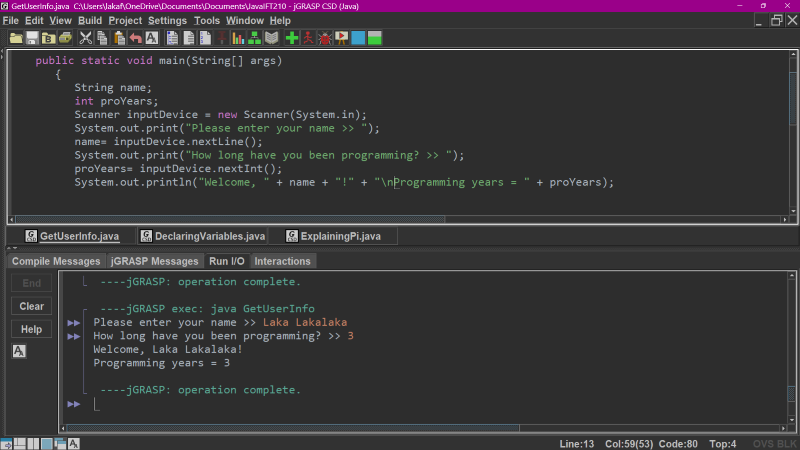Select the single blue pane icon in status bar
The height and width of the screenshot is (450, 800).
tap(46, 444)
